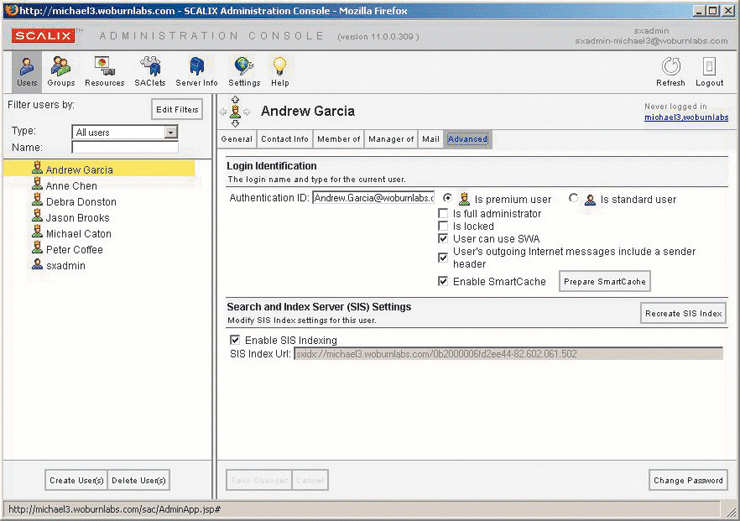Open the michael3.woburnlabs link

click(686, 117)
